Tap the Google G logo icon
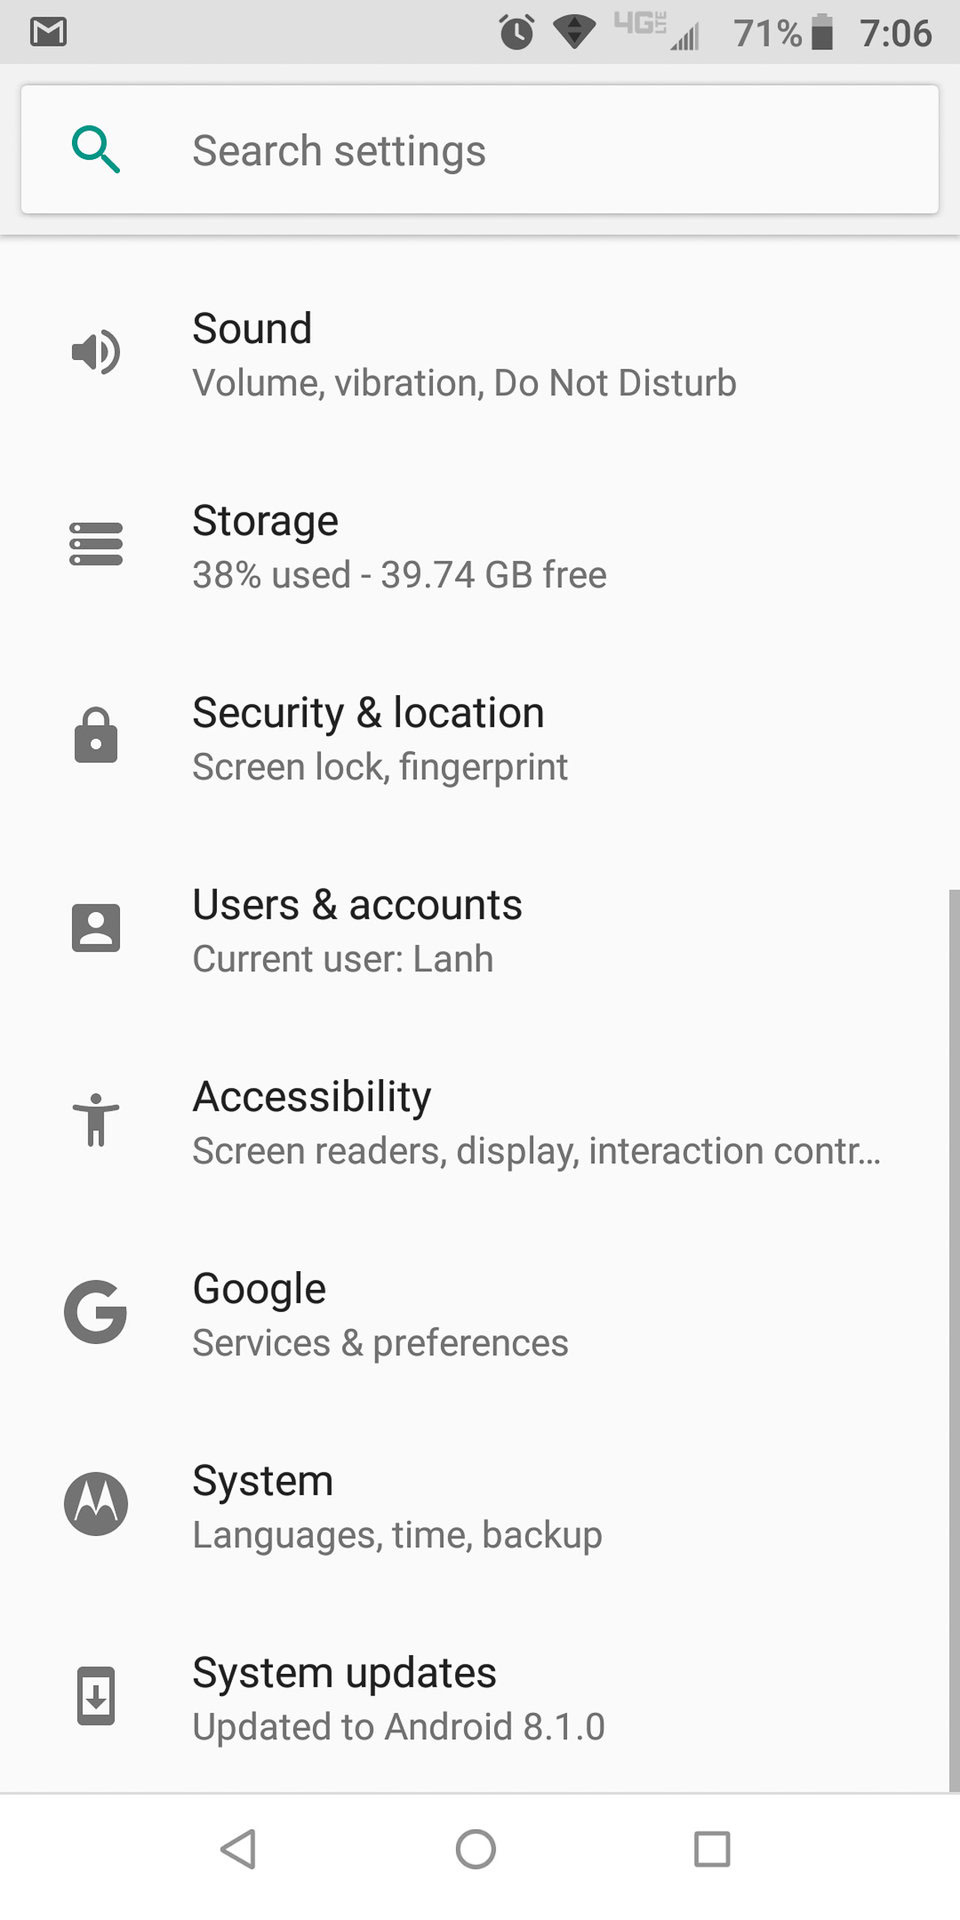 (96, 1312)
